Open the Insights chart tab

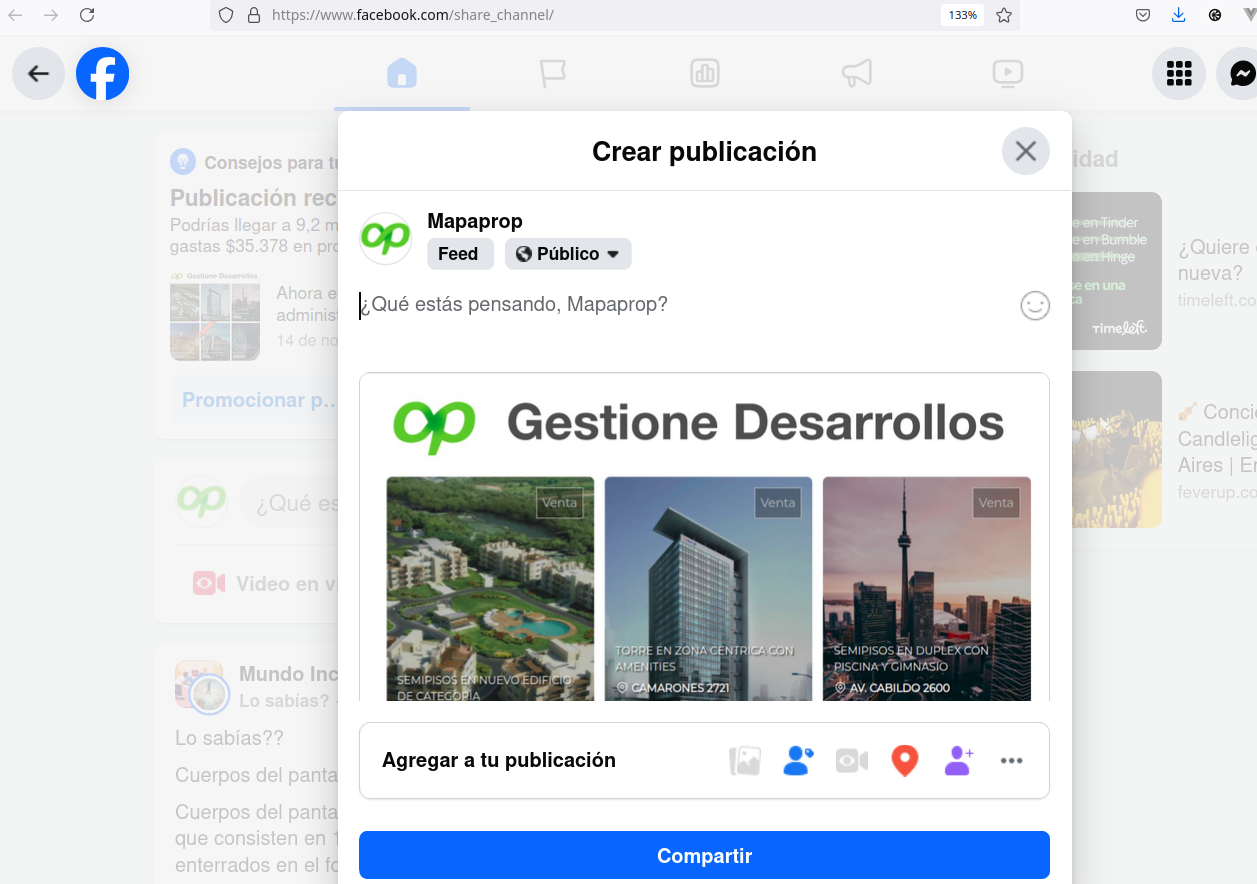[705, 73]
